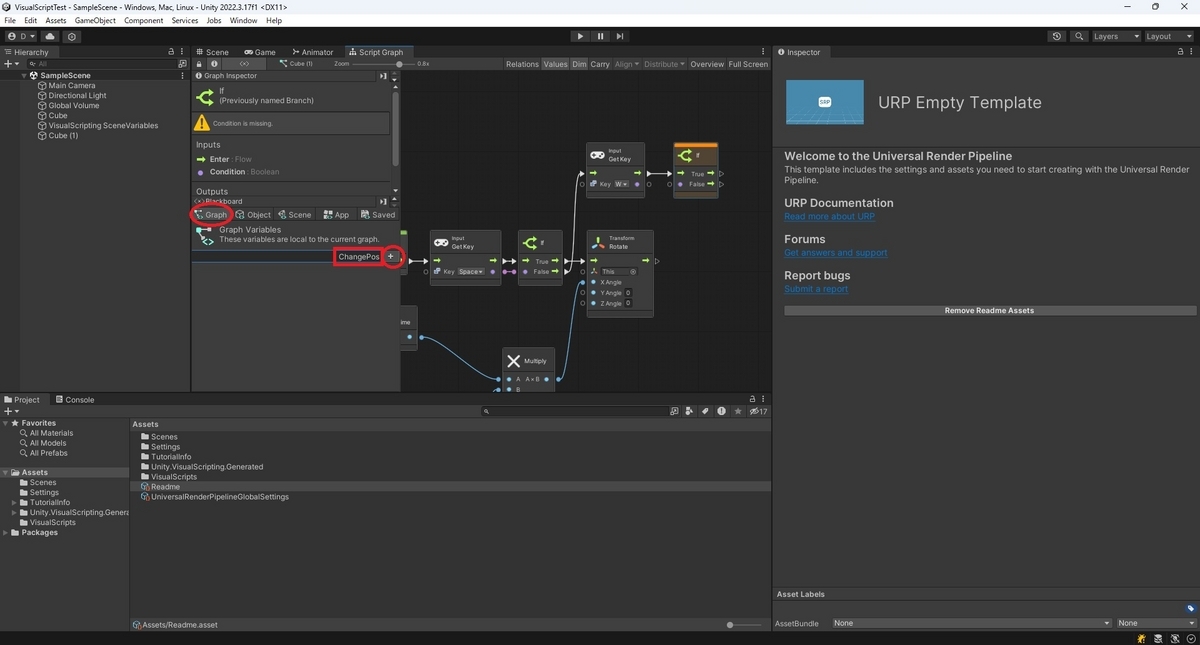Switch to the Game tab
The height and width of the screenshot is (645, 1200).
259,52
